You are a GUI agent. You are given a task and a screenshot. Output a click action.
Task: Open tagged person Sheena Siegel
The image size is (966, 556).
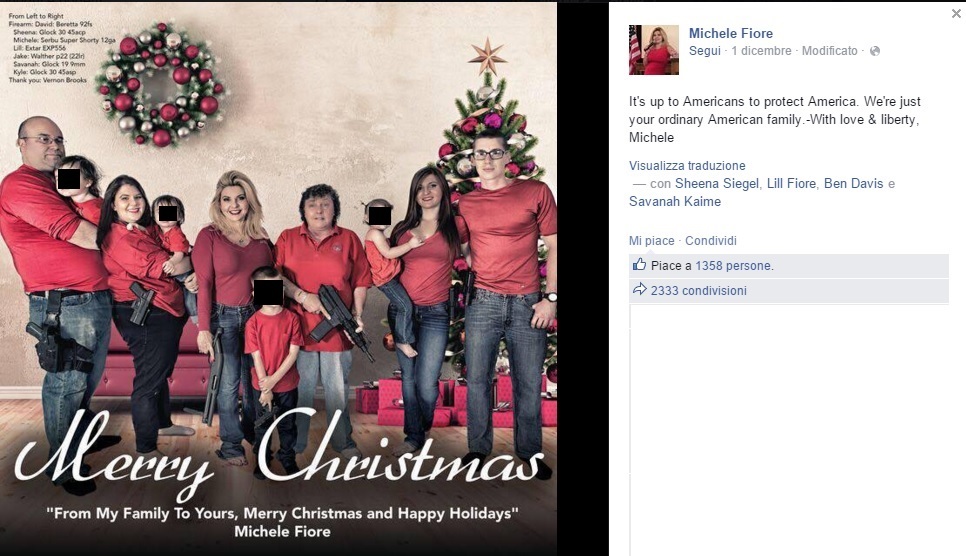tap(716, 184)
